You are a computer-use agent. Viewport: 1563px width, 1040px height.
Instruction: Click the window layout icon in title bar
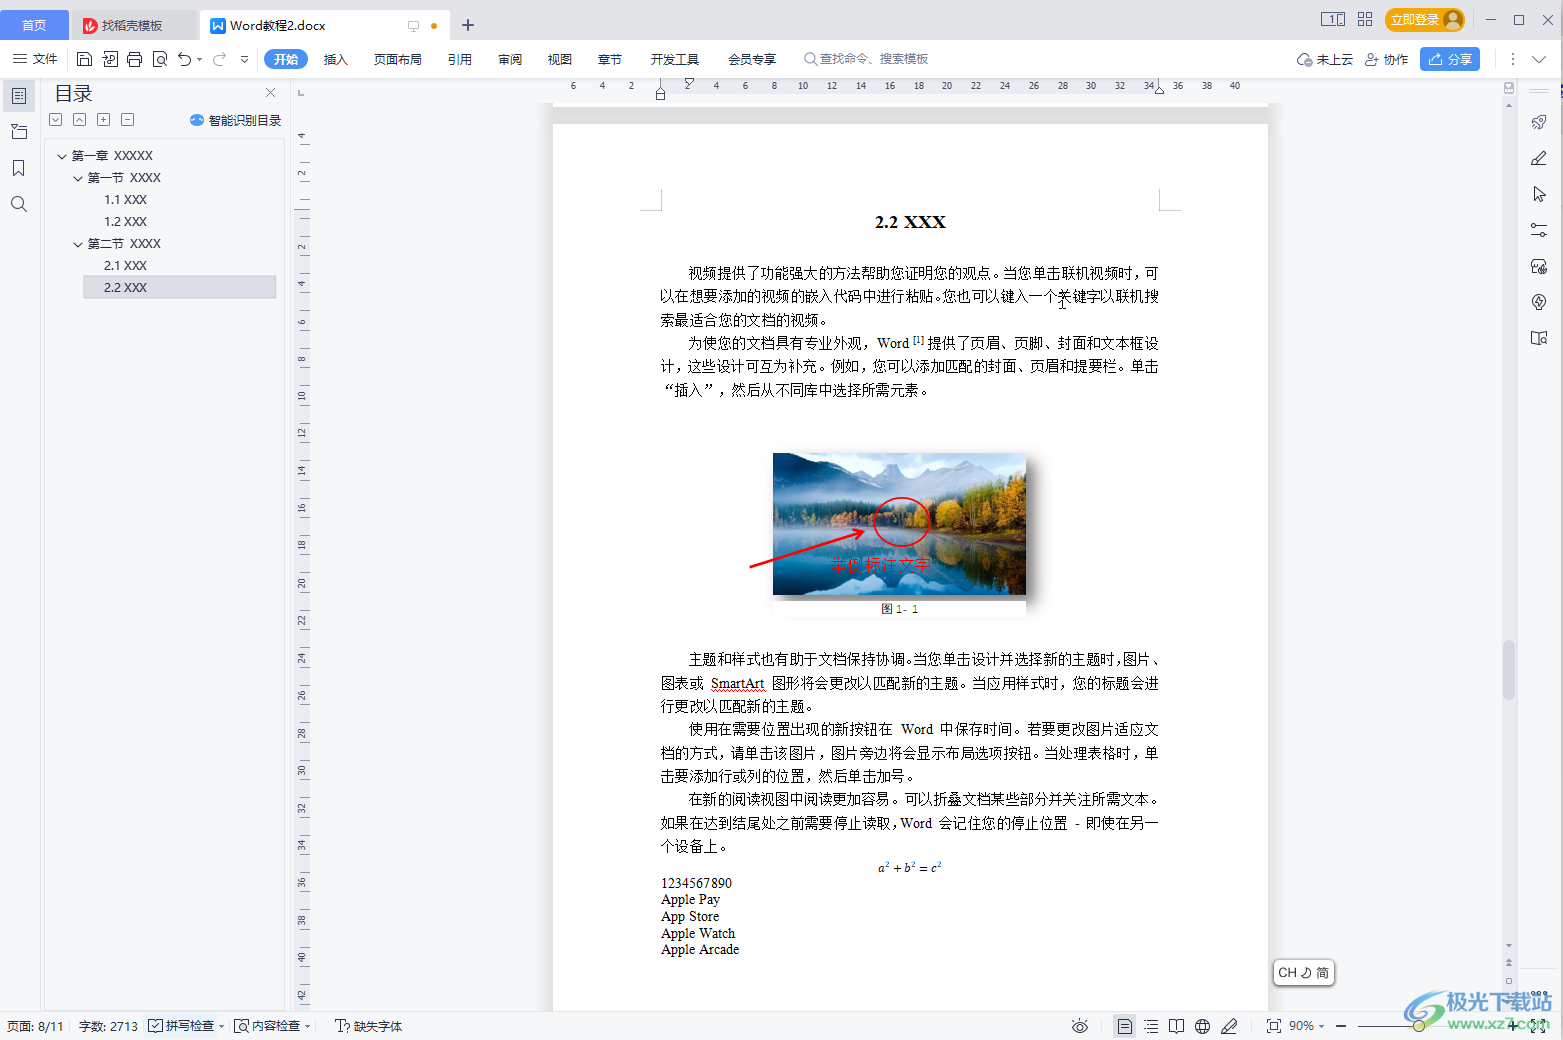pos(1333,19)
